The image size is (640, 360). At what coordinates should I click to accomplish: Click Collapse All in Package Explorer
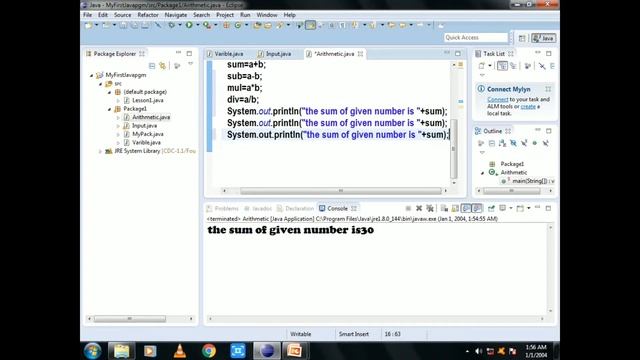click(152, 66)
